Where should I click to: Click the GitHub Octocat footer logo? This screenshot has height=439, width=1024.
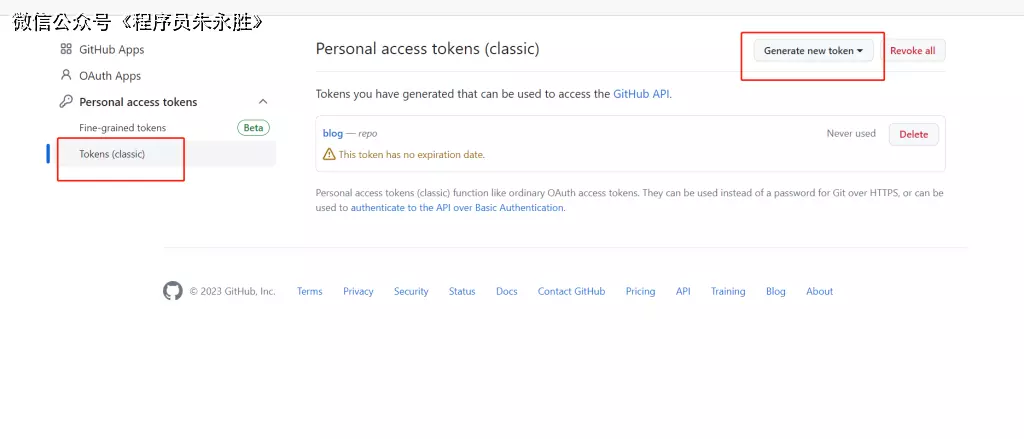coord(173,291)
